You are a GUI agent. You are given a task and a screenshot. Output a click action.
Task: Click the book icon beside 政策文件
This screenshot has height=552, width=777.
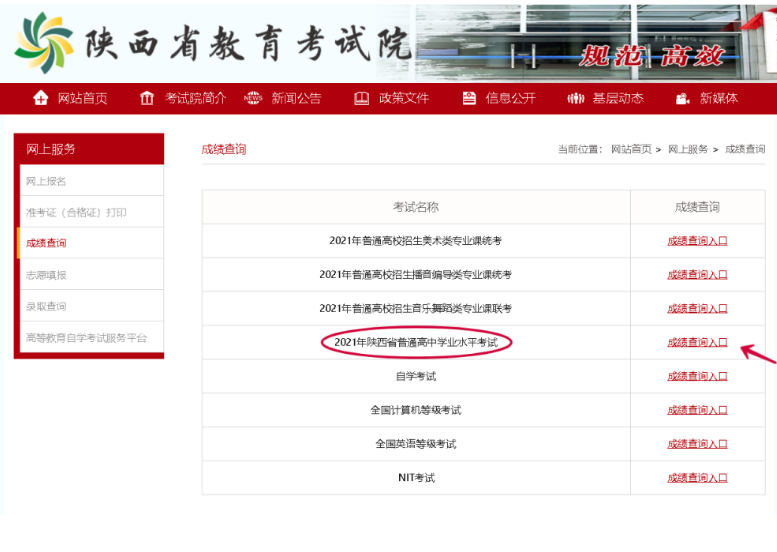click(x=362, y=98)
